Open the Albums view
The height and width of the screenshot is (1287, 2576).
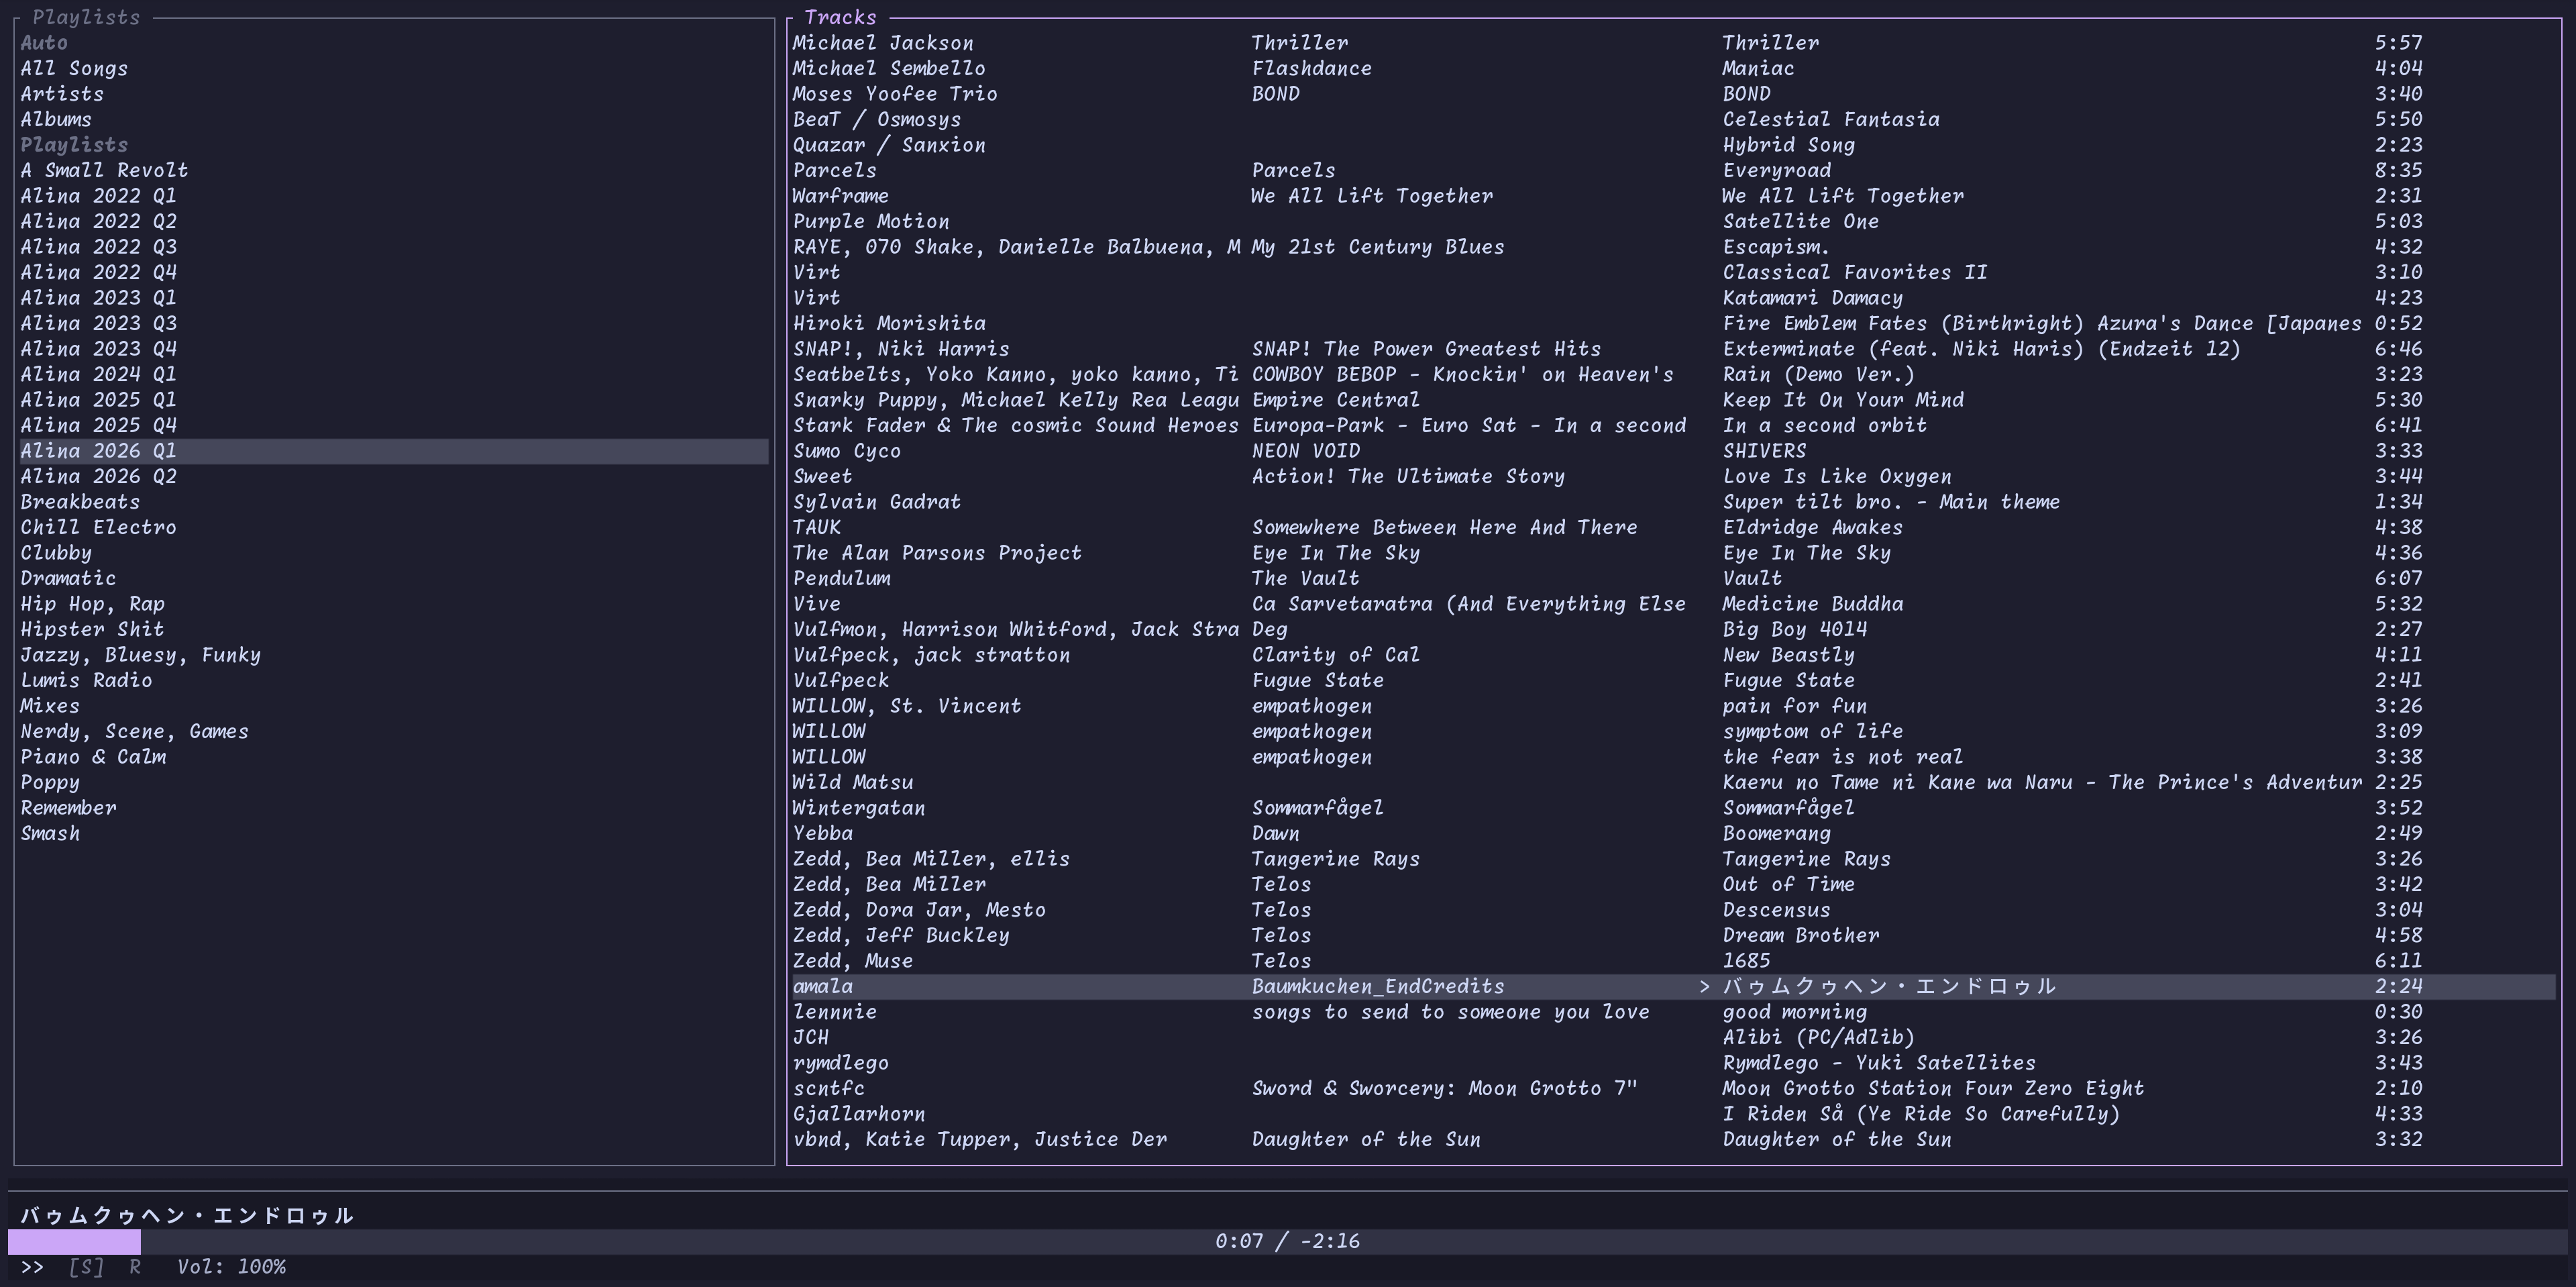(x=56, y=120)
